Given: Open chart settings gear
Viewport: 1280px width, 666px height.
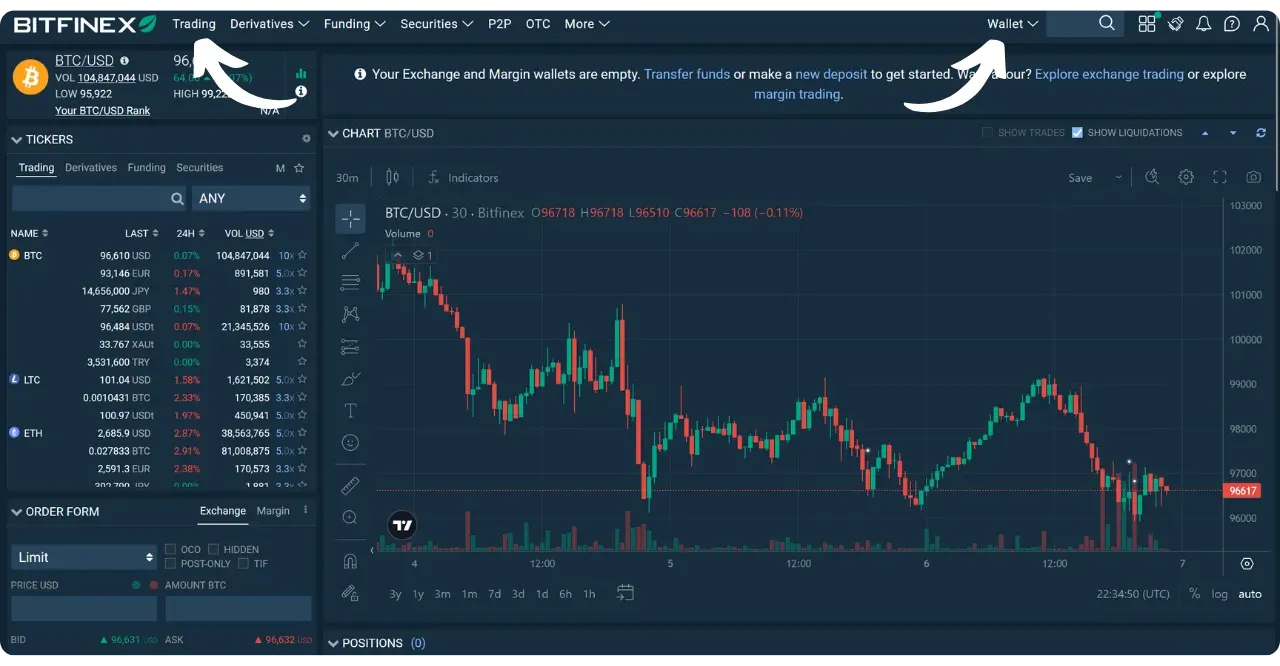Looking at the screenshot, I should 1186,176.
